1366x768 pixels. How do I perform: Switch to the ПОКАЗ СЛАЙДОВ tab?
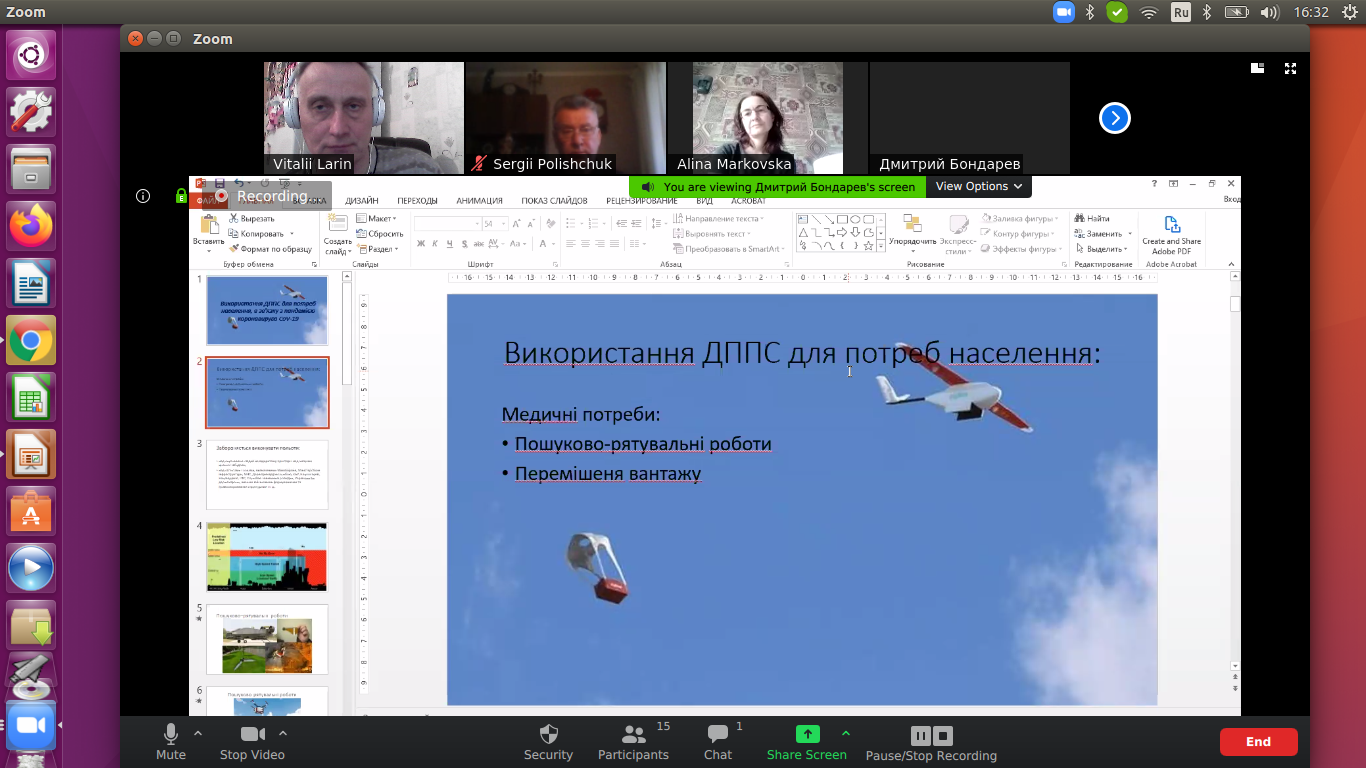click(x=554, y=201)
